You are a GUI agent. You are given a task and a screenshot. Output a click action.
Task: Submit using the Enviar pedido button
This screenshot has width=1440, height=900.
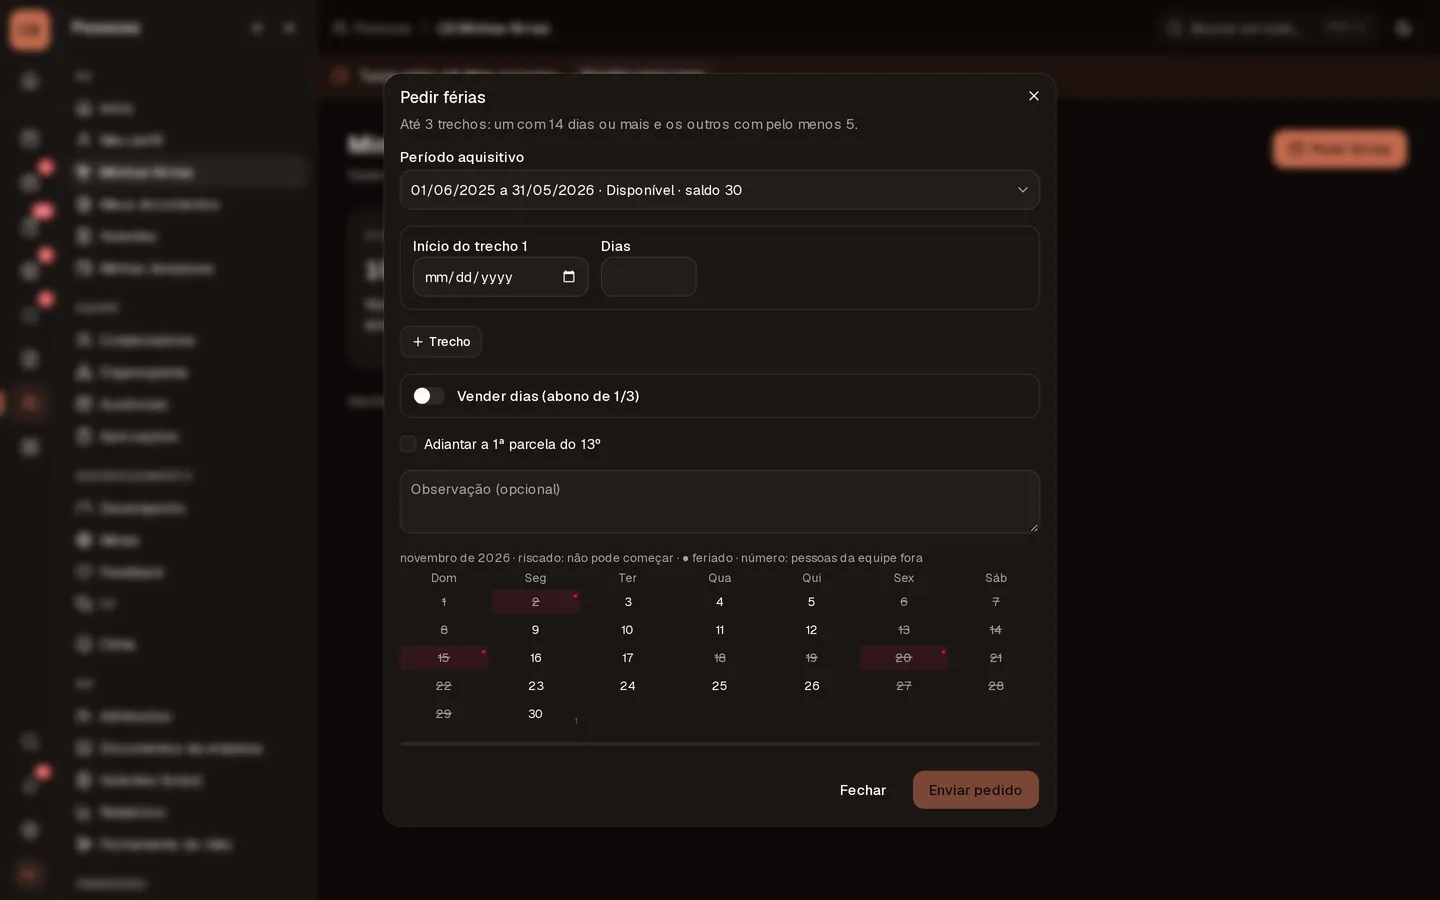pyautogui.click(x=976, y=790)
